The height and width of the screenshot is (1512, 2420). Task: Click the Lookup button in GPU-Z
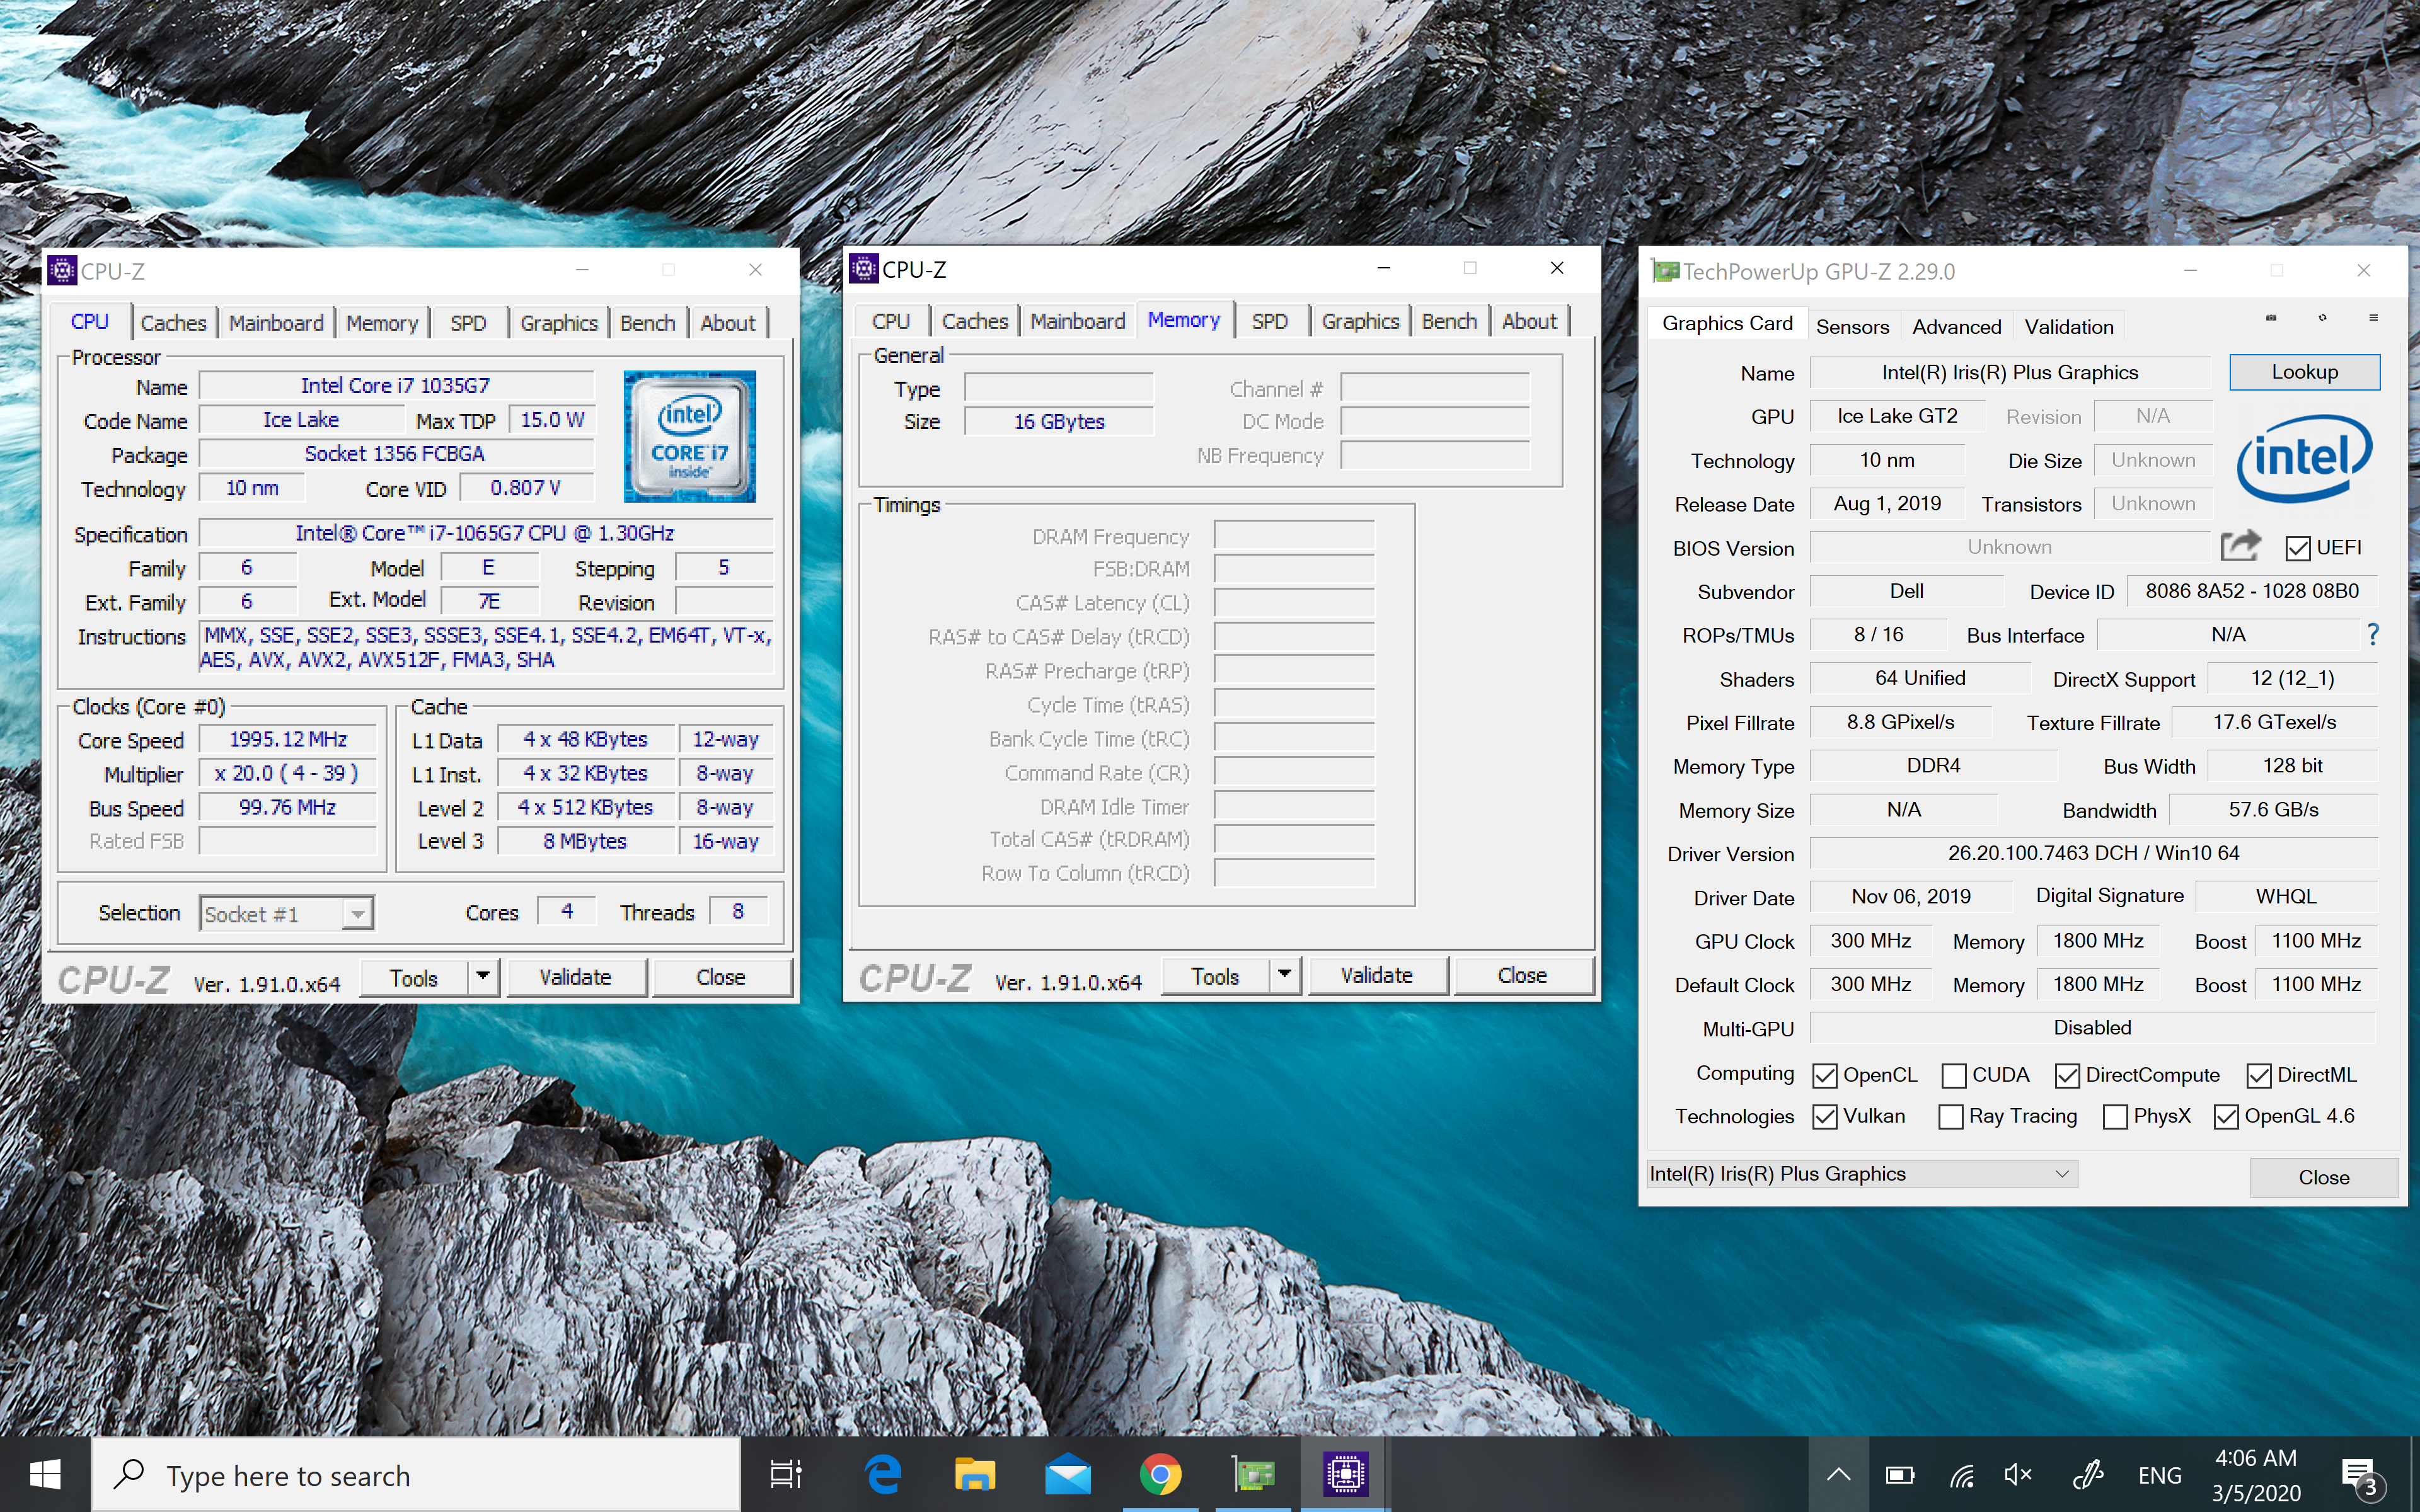[2304, 372]
